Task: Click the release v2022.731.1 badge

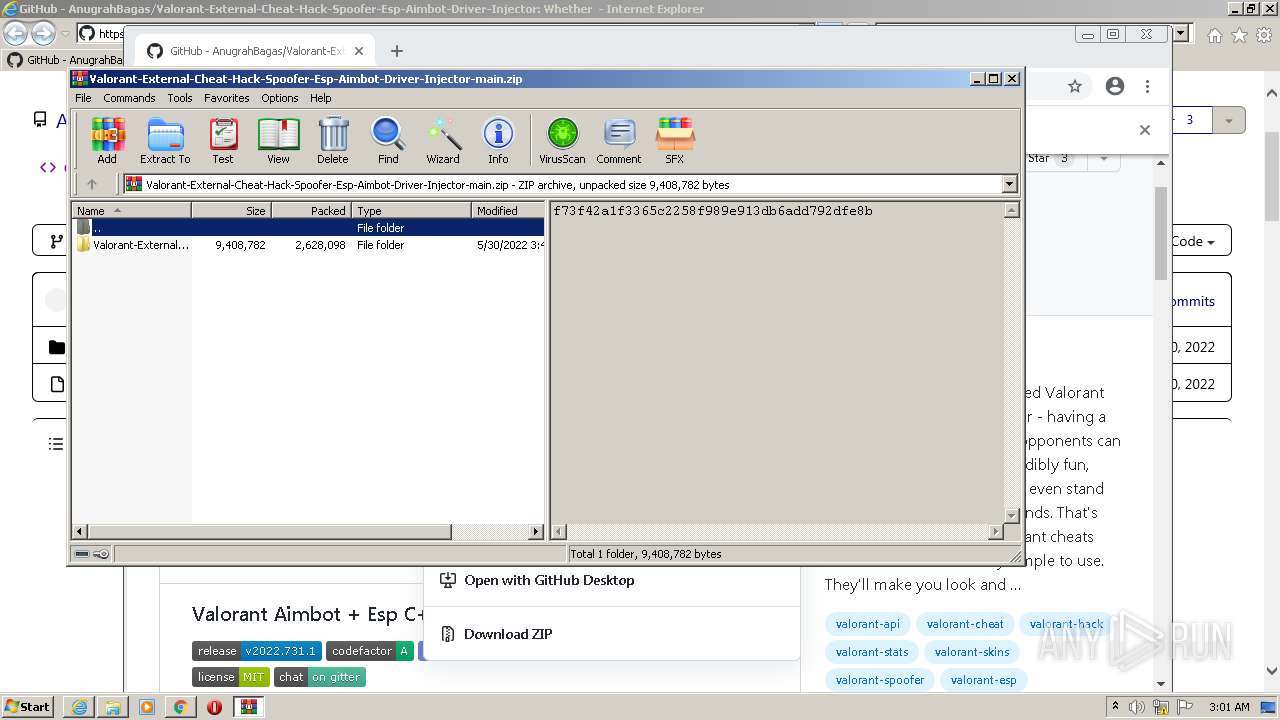Action: click(x=257, y=651)
